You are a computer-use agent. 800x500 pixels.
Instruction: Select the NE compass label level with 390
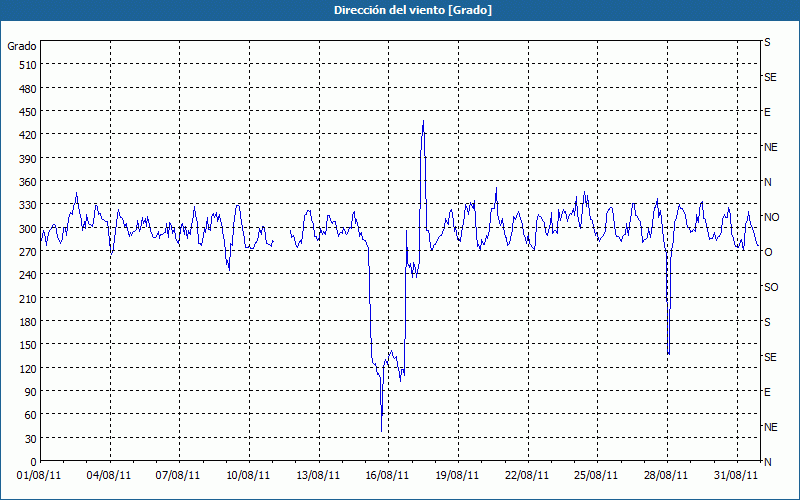click(x=771, y=147)
